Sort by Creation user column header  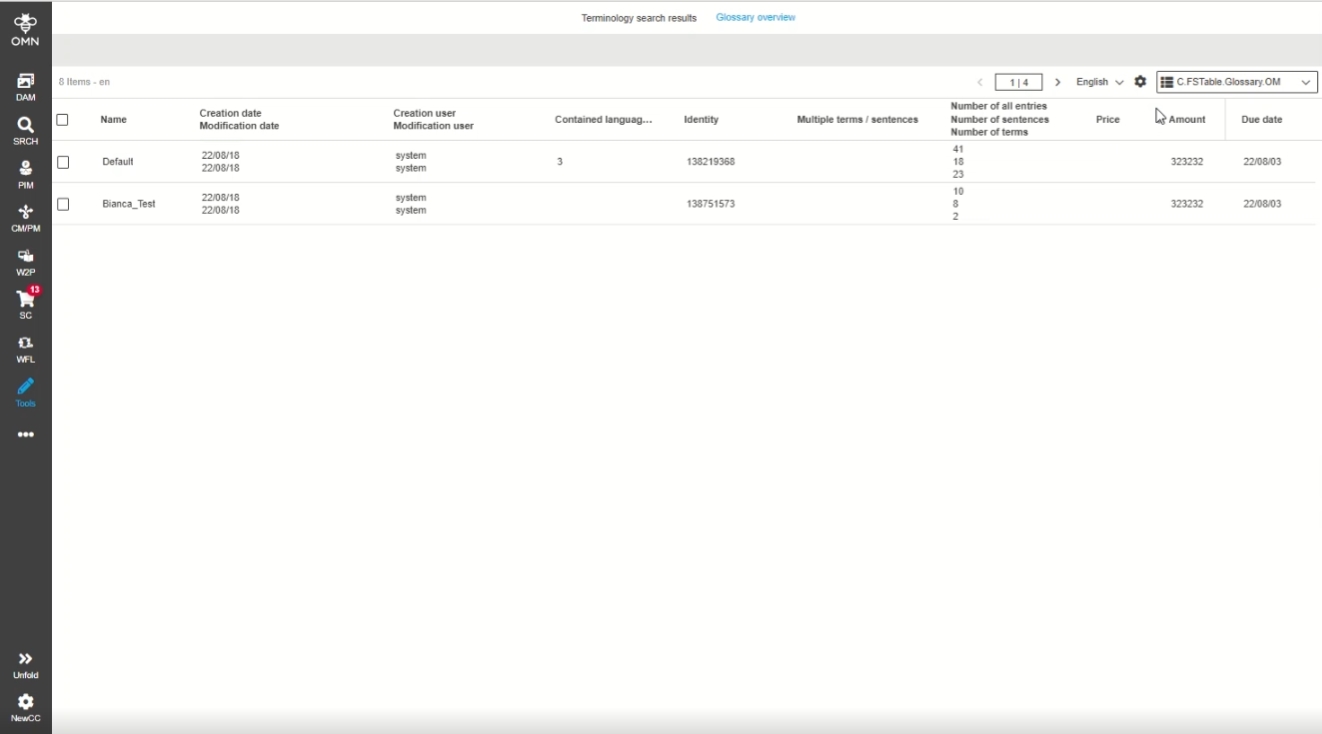(x=424, y=113)
